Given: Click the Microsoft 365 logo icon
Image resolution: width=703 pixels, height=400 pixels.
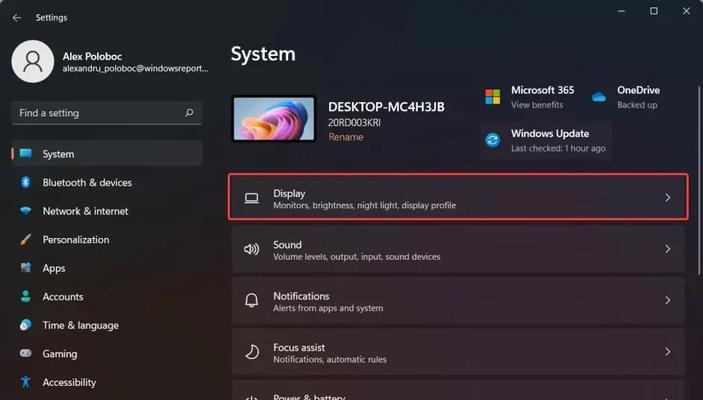Looking at the screenshot, I should click(x=492, y=96).
